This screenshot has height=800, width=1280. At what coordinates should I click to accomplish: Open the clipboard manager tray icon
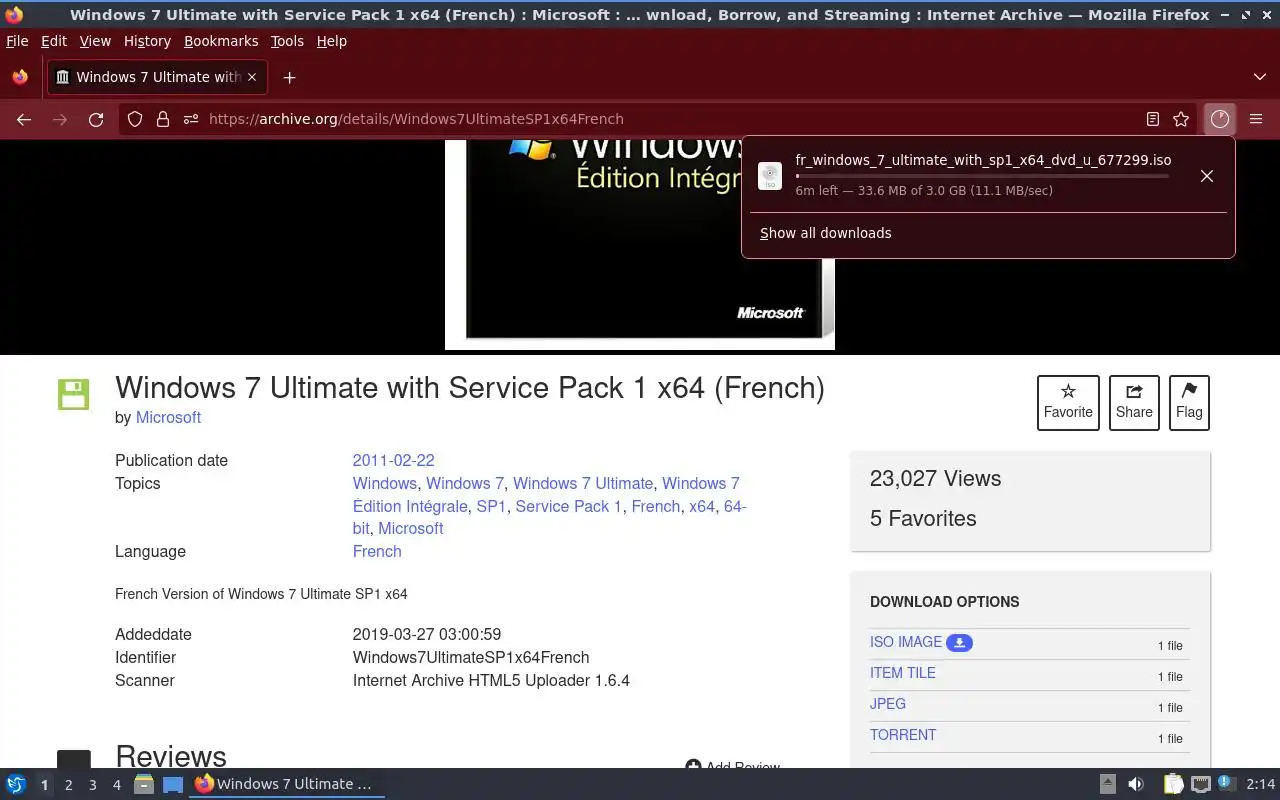[x=1173, y=784]
